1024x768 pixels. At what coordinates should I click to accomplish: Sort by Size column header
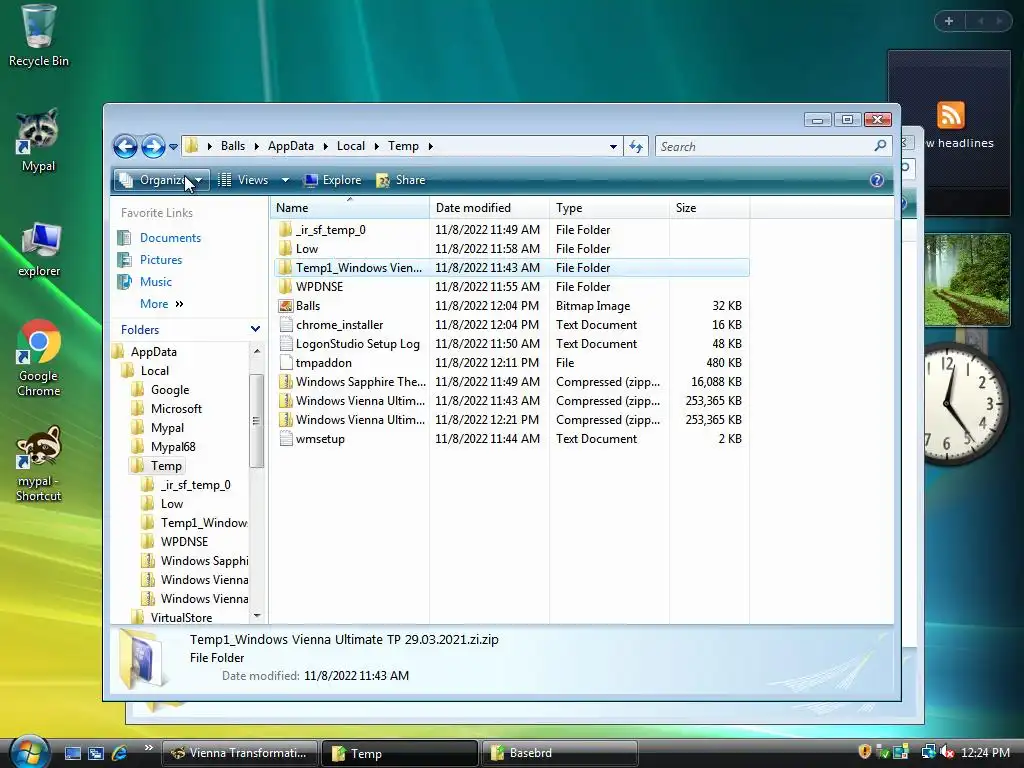tap(710, 208)
